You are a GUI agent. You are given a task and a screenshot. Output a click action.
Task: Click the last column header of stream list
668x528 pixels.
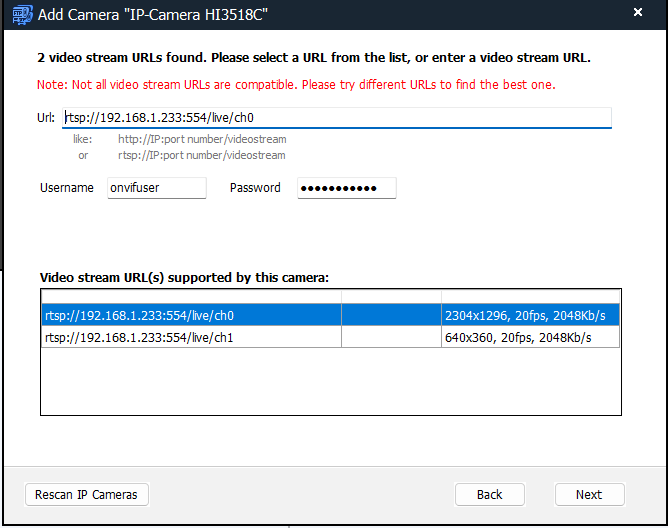pos(530,297)
